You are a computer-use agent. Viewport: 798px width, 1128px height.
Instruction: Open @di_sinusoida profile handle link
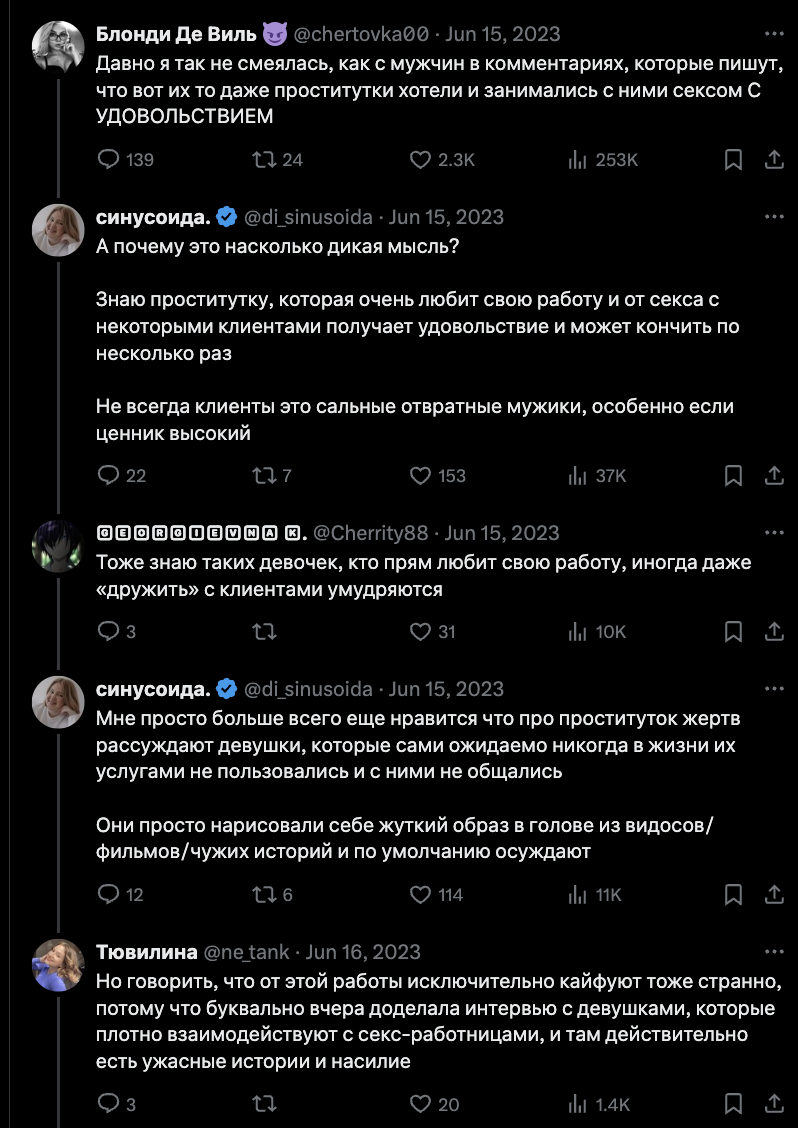tap(309, 217)
